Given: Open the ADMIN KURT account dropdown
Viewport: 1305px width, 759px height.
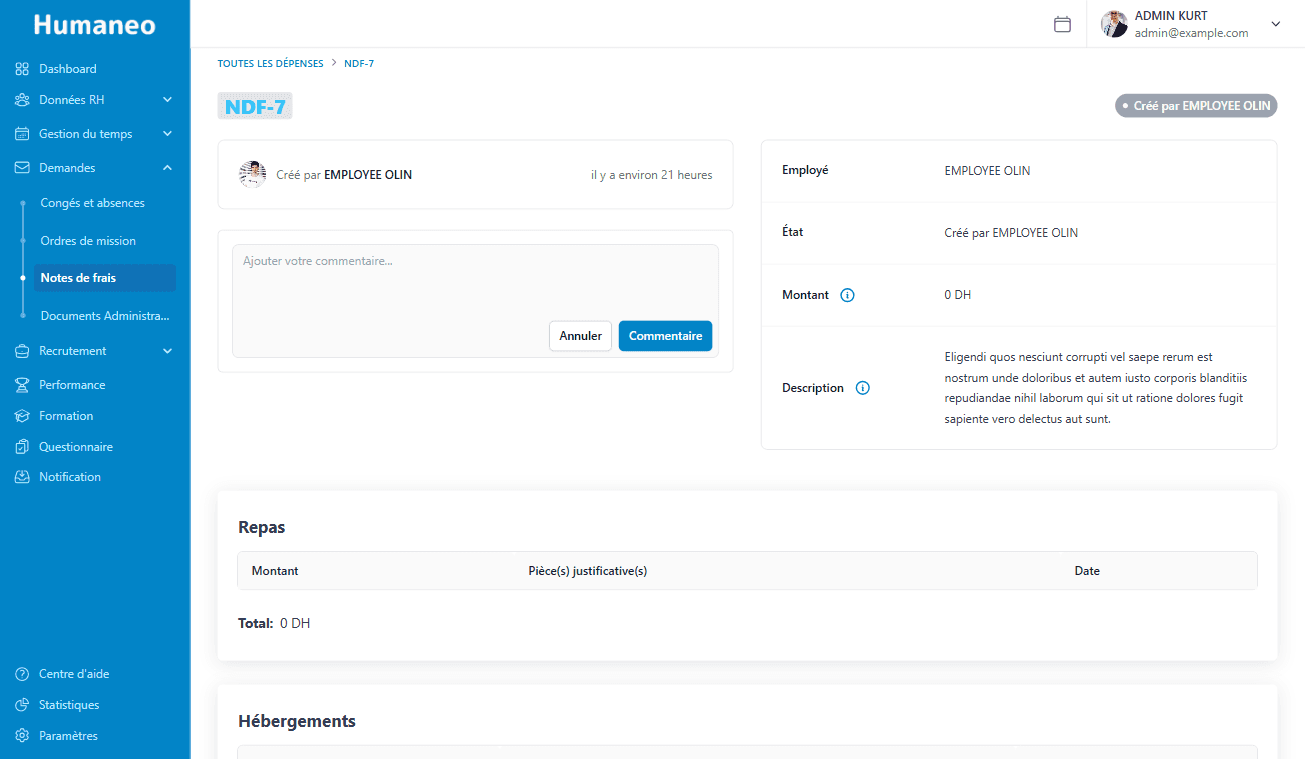Looking at the screenshot, I should click(x=1275, y=24).
